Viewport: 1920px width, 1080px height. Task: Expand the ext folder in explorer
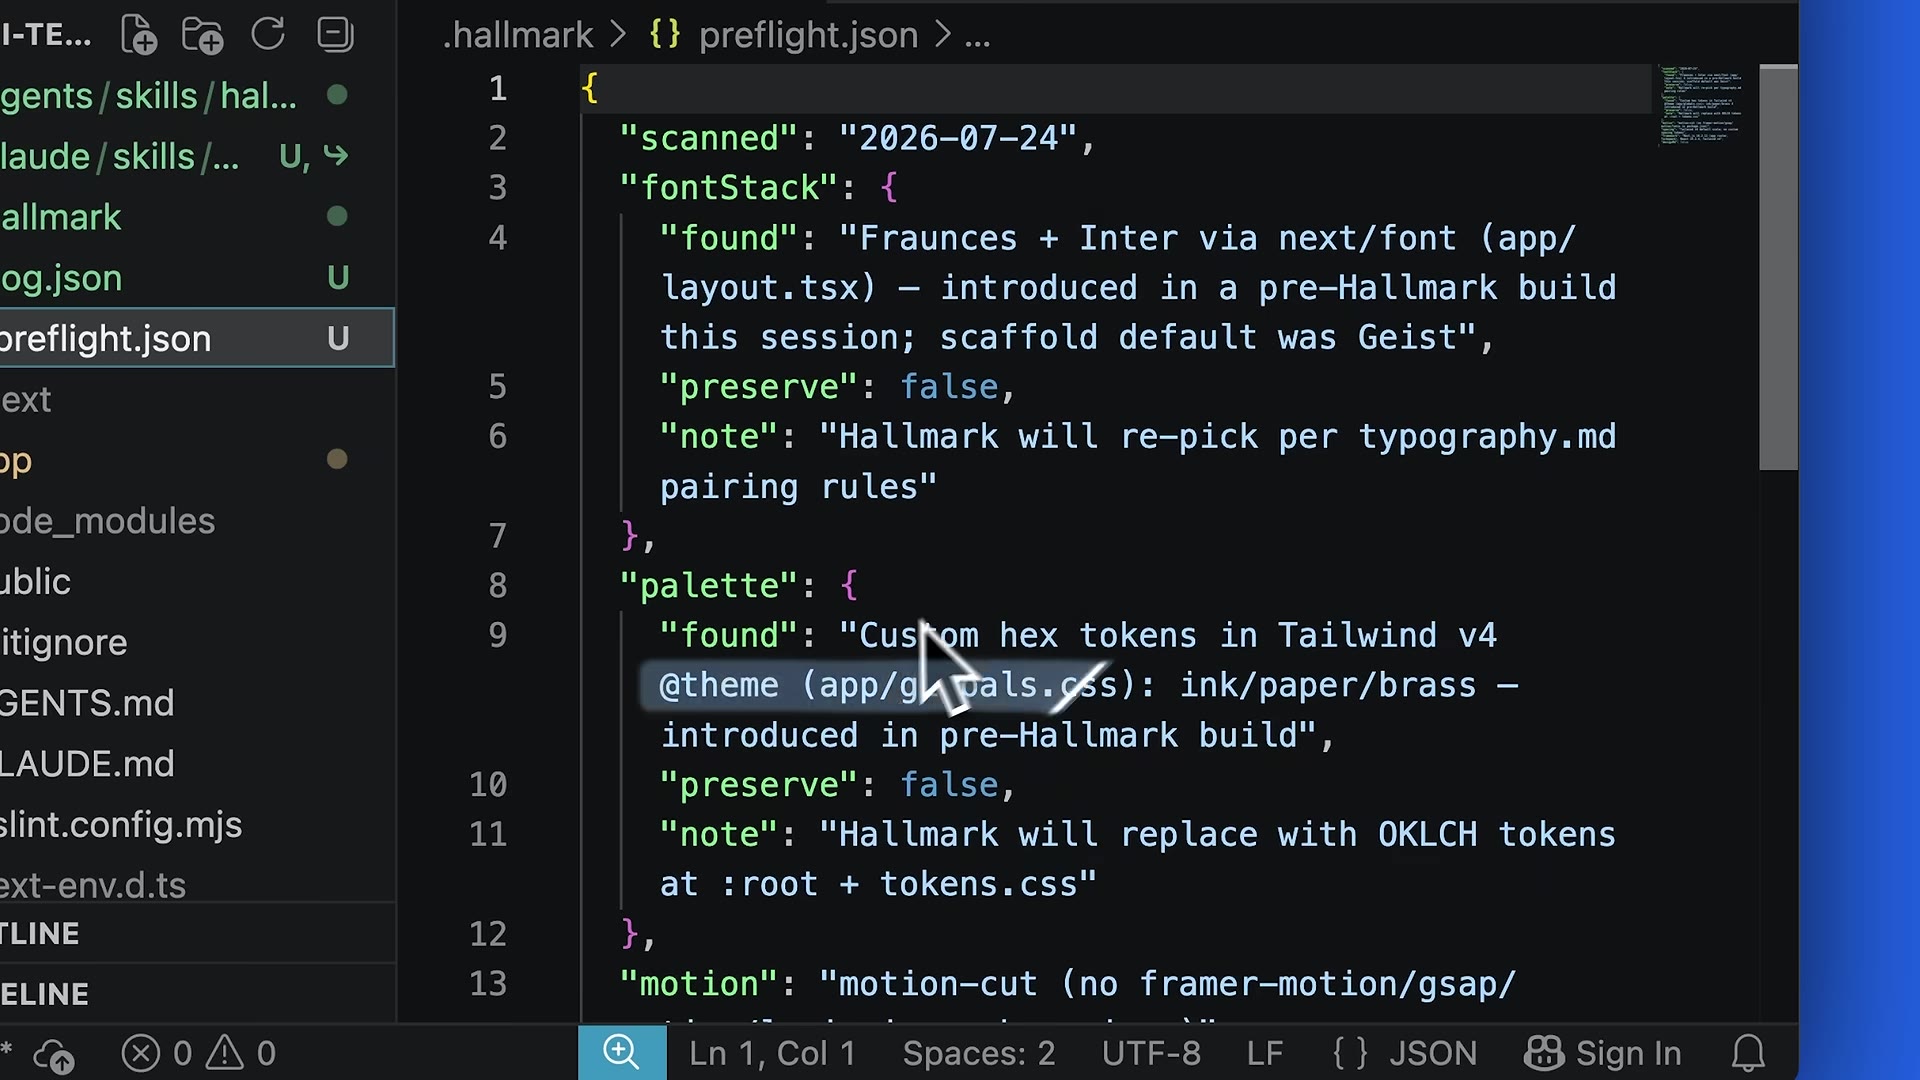[197, 399]
